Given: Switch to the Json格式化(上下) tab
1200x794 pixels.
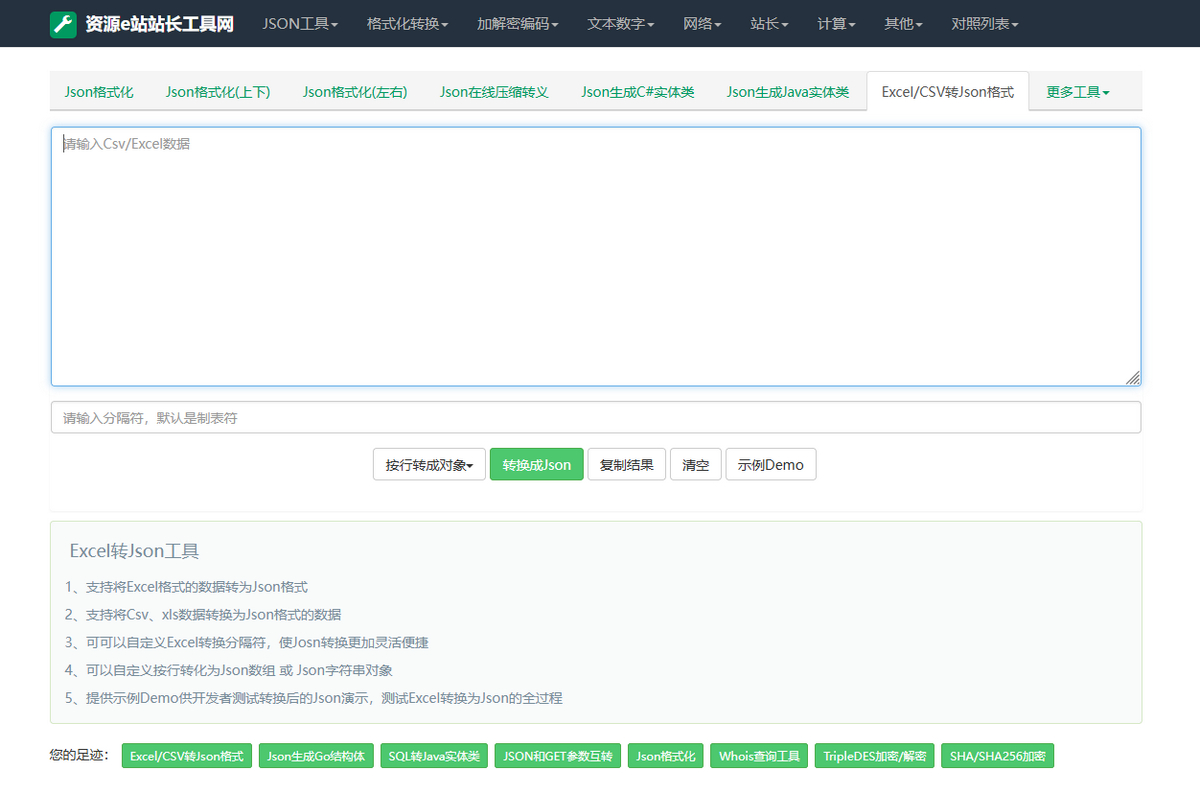Looking at the screenshot, I should pyautogui.click(x=218, y=92).
